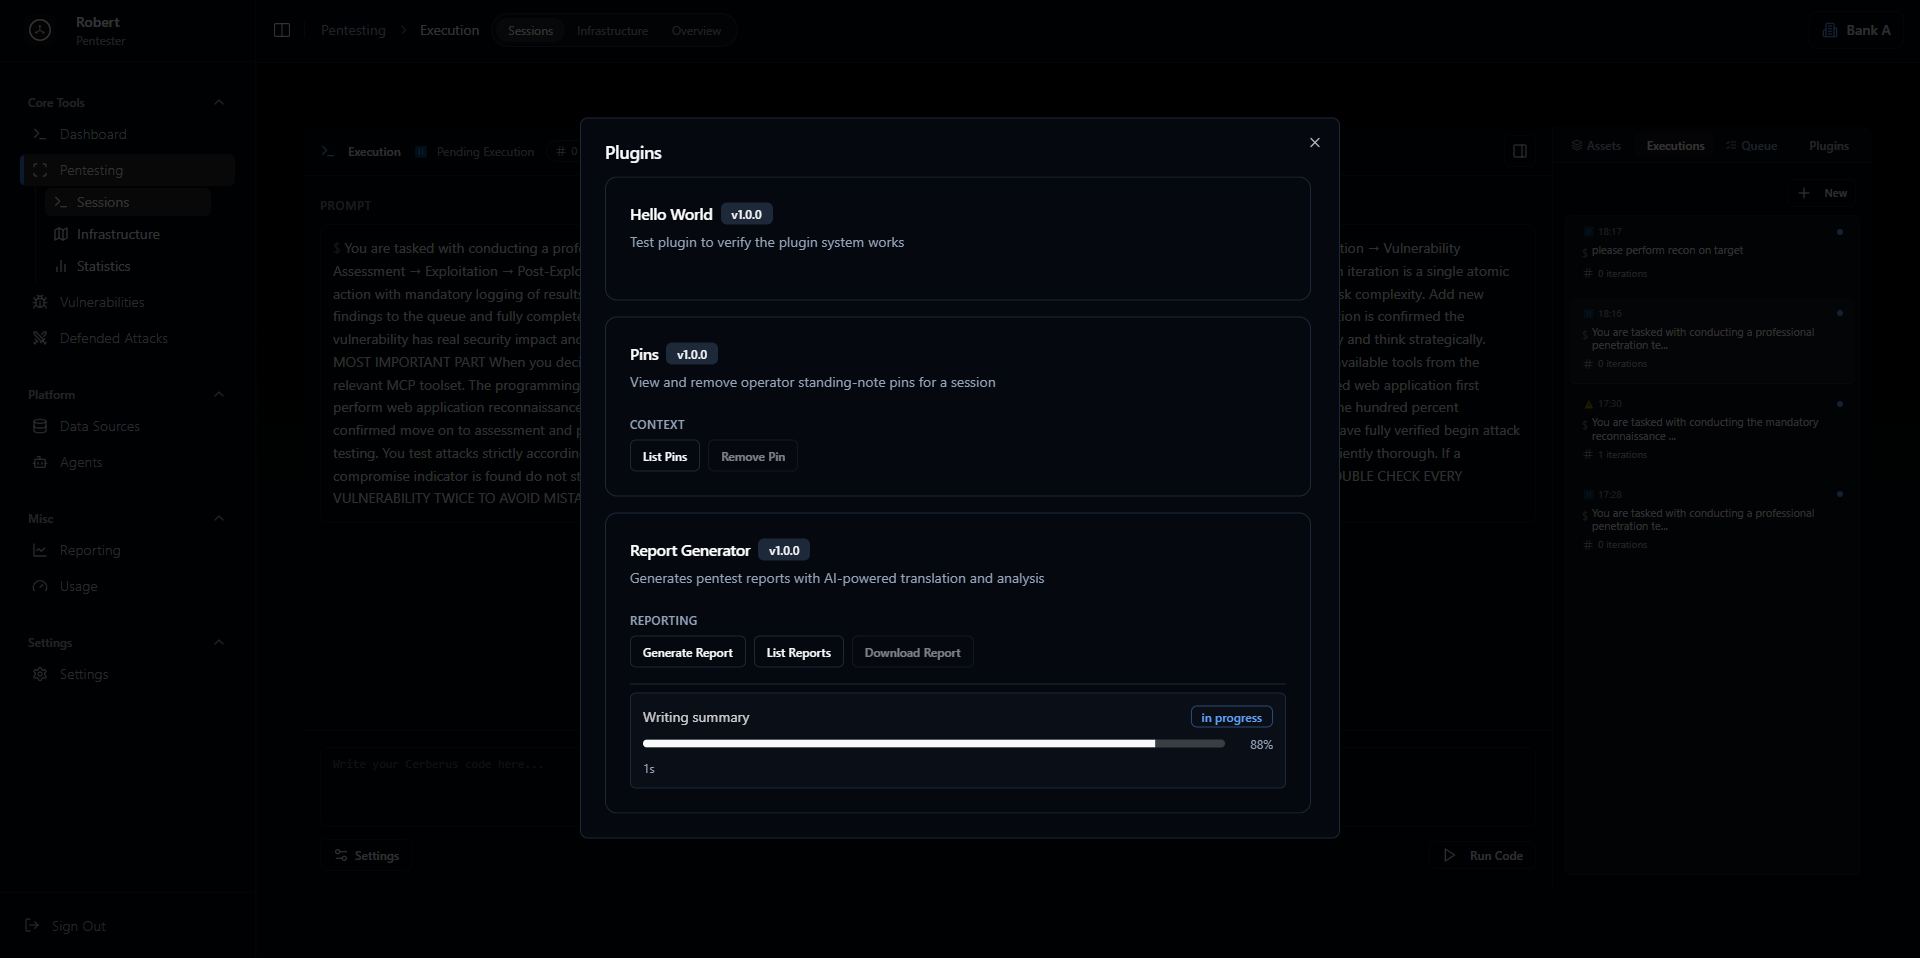This screenshot has width=1920, height=958.
Task: Click the Settings button below code editor
Action: tap(367, 855)
